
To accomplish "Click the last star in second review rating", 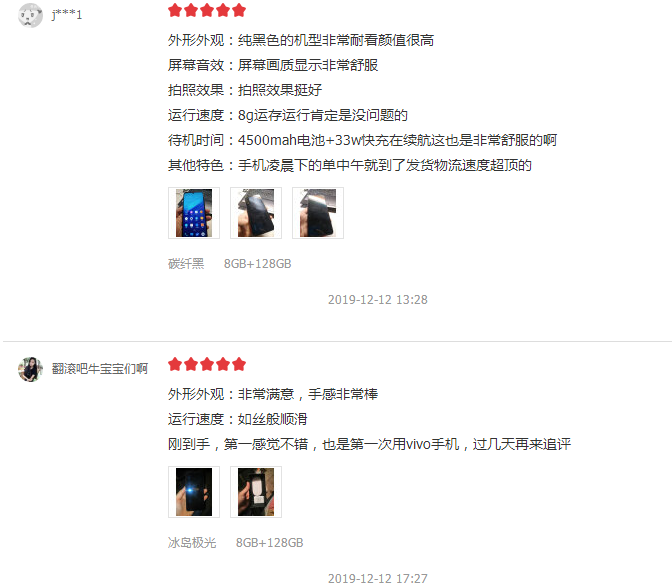I will (239, 364).
